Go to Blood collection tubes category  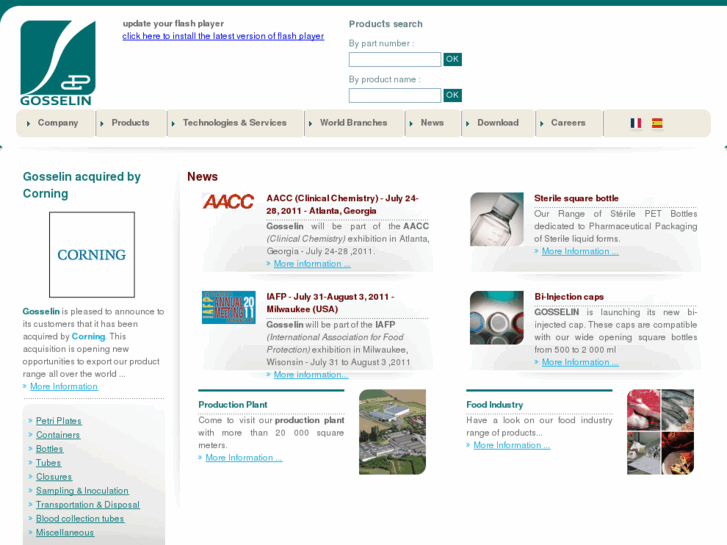(x=80, y=518)
